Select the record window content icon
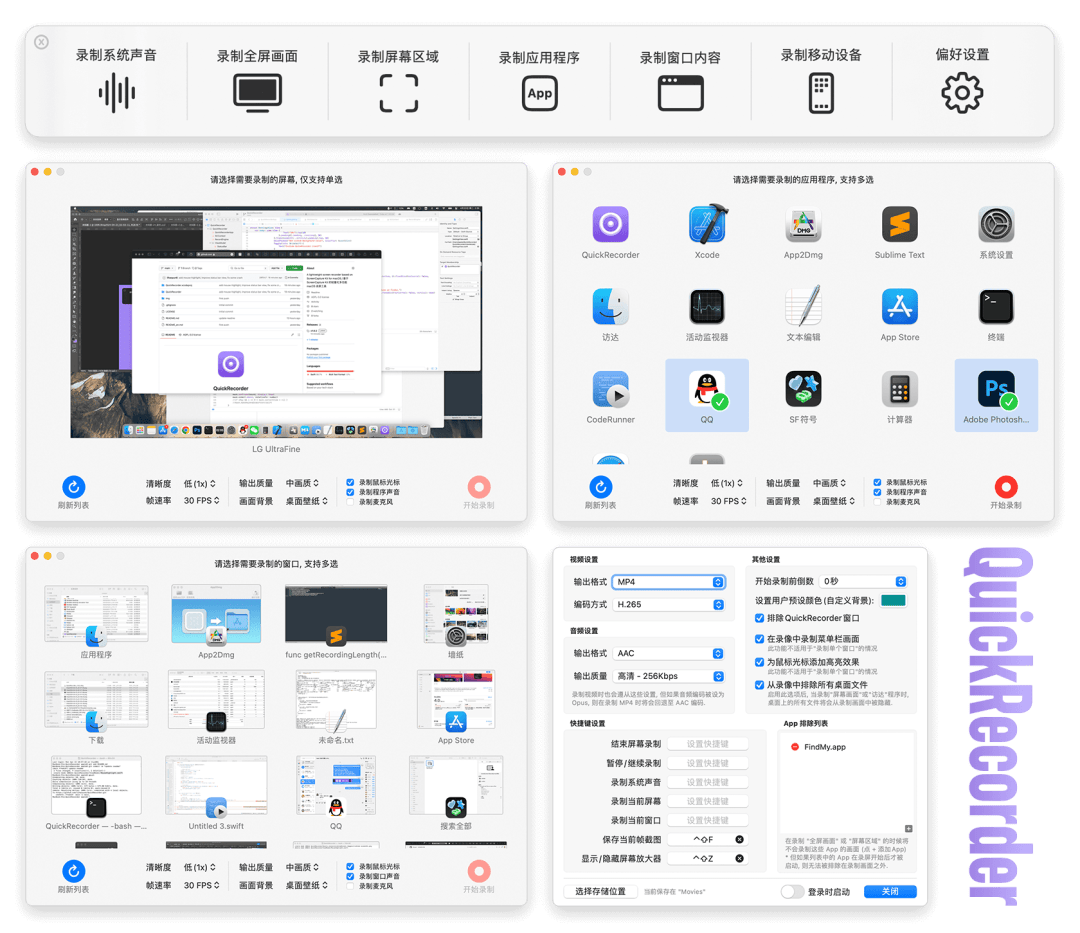Screen dimensions: 1080x933 click(x=681, y=93)
